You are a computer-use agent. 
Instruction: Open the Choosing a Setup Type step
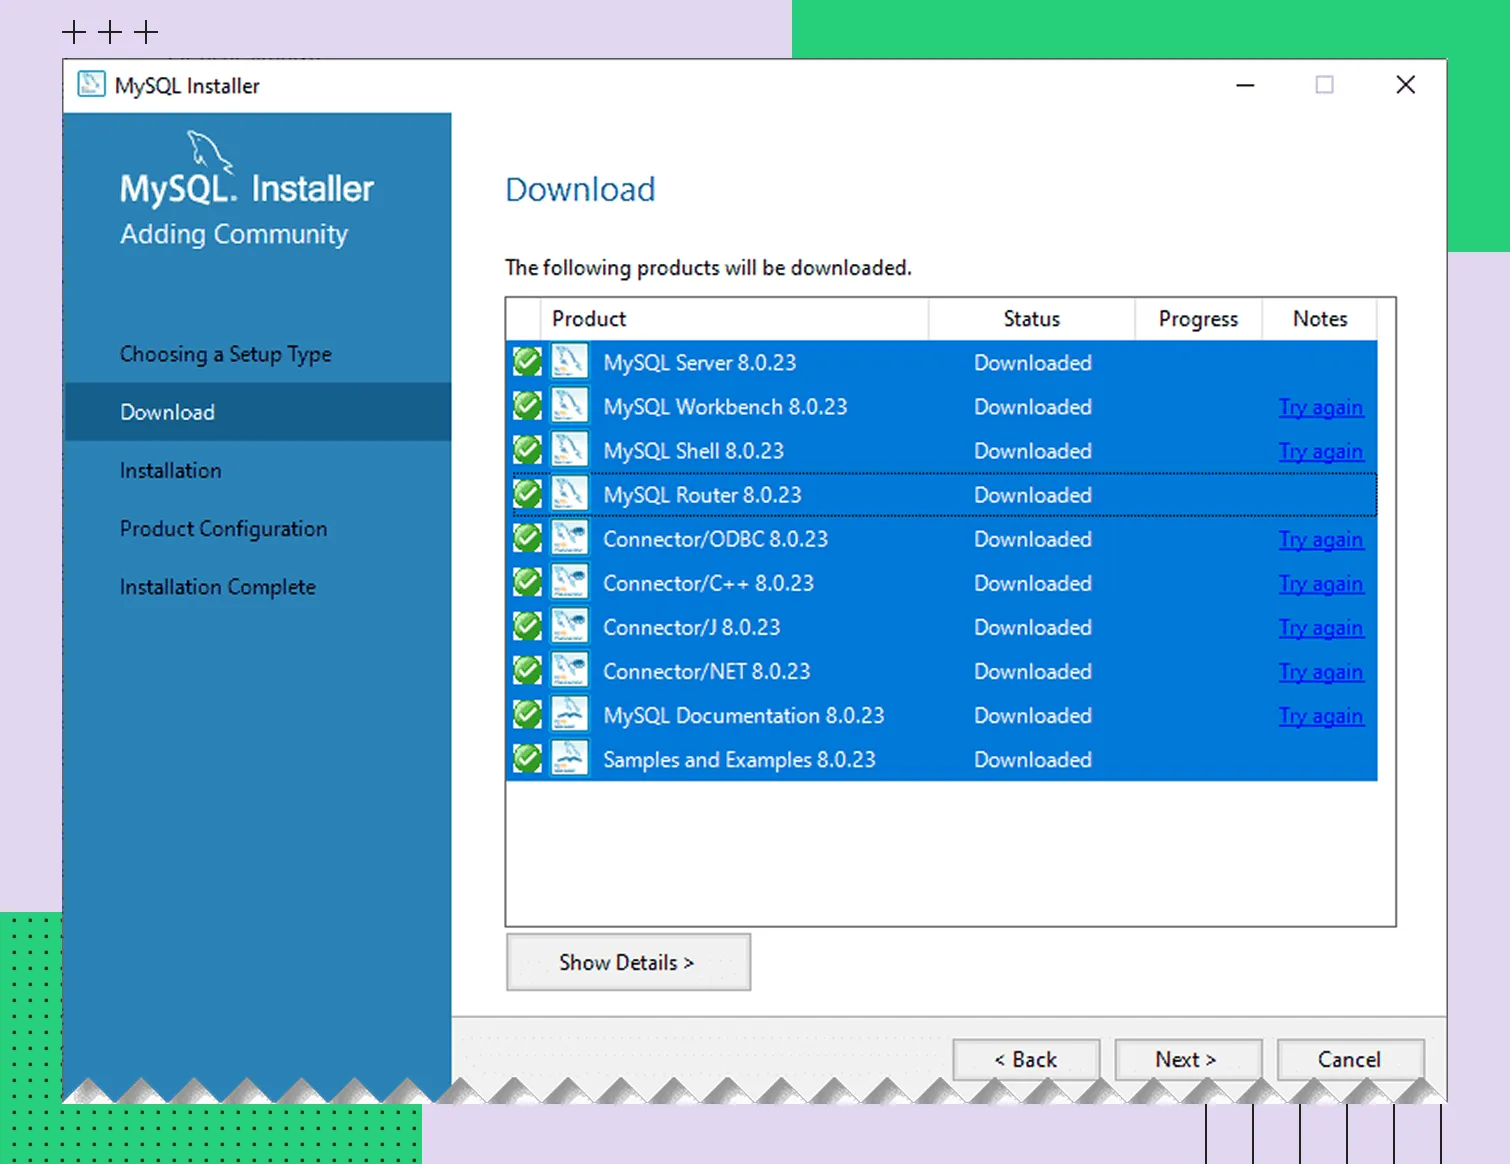click(225, 354)
